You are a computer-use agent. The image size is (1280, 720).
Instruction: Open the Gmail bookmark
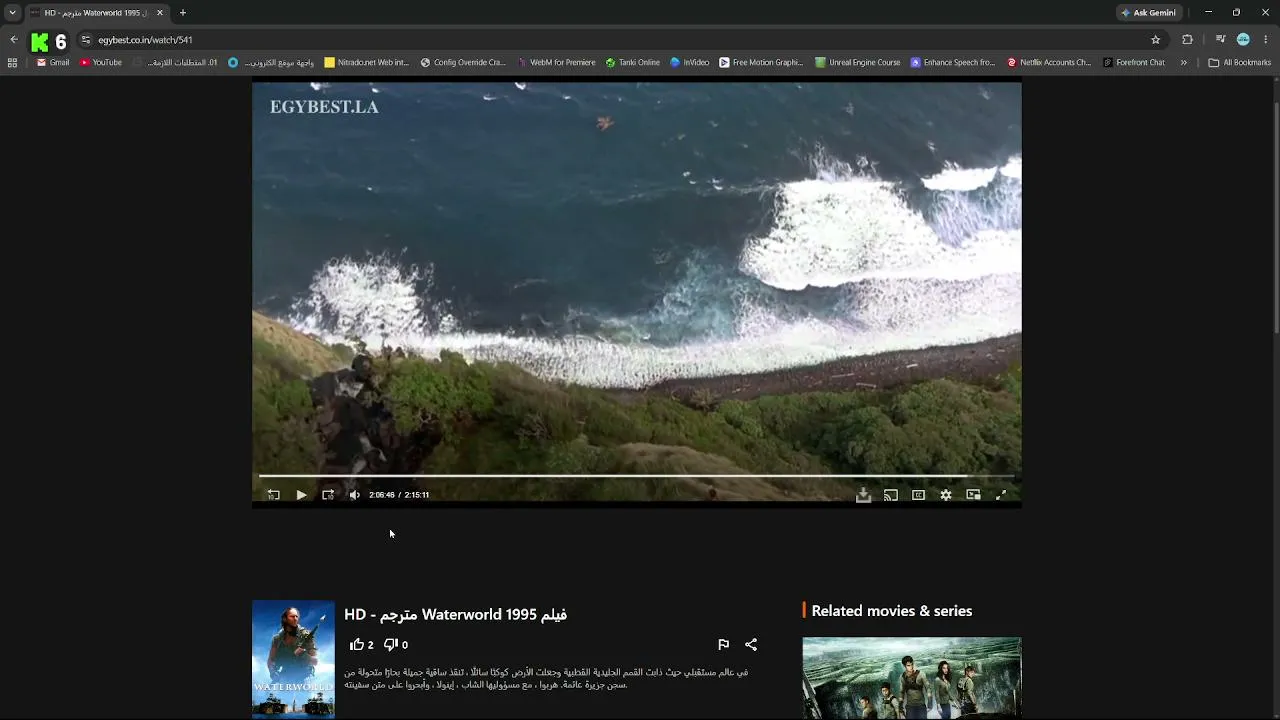tap(53, 62)
